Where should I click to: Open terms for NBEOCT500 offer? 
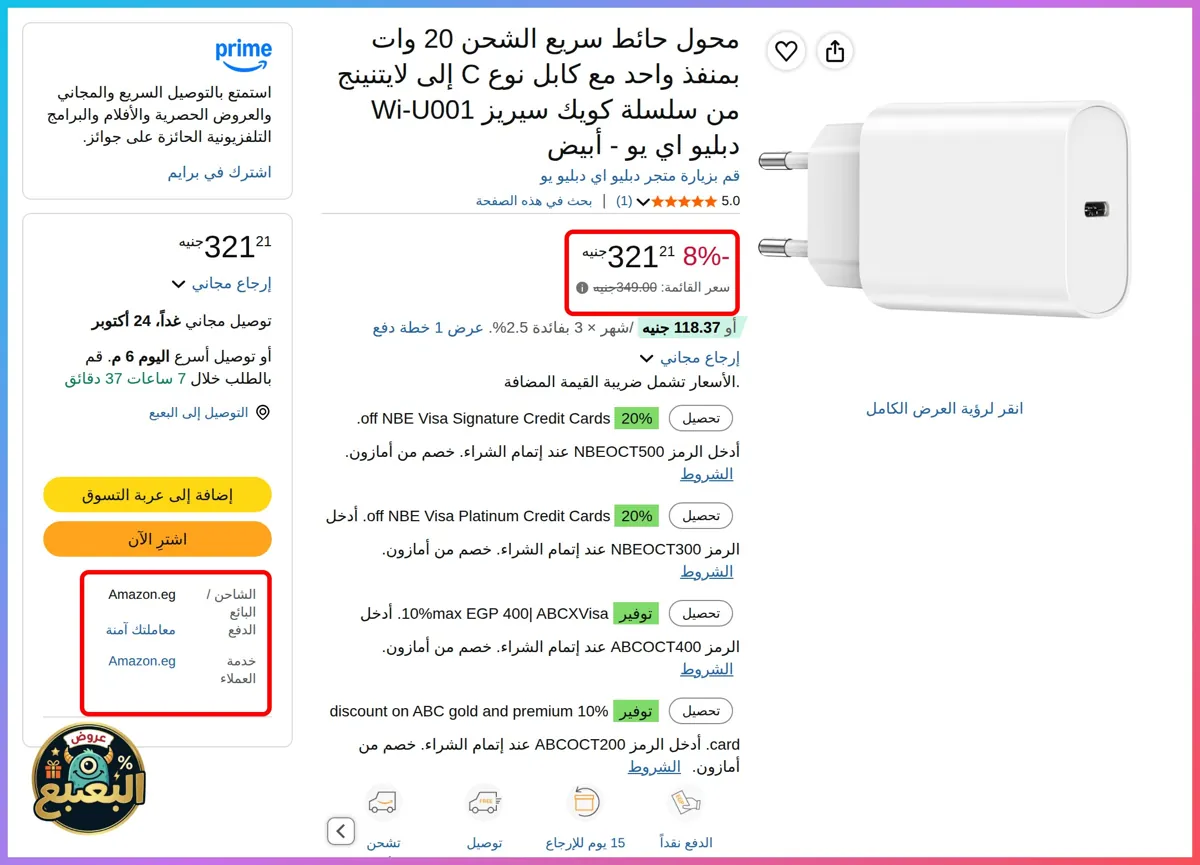coord(707,474)
